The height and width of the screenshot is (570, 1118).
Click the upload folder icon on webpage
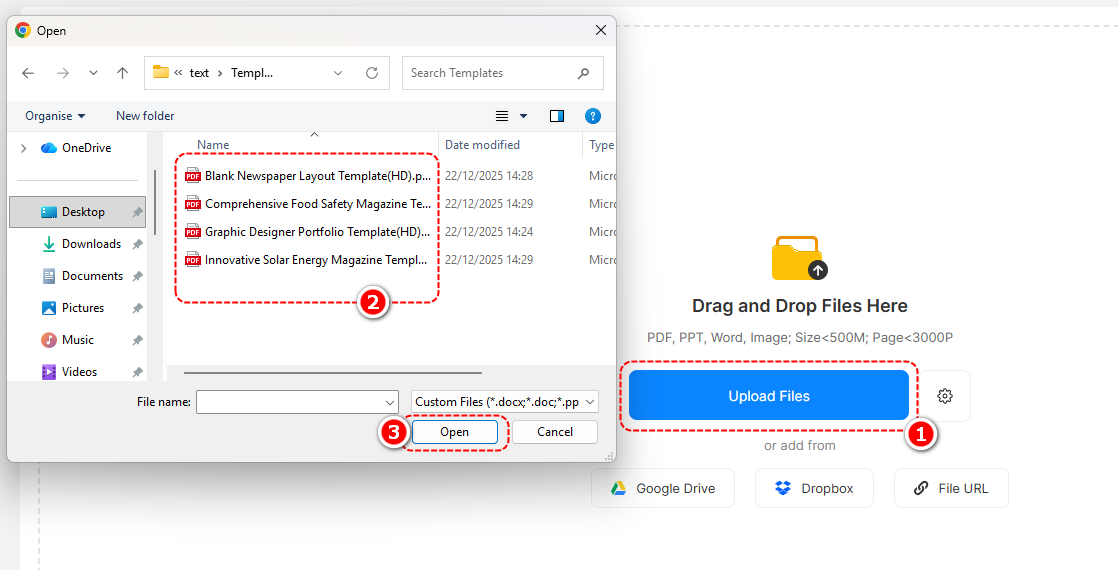[x=799, y=258]
